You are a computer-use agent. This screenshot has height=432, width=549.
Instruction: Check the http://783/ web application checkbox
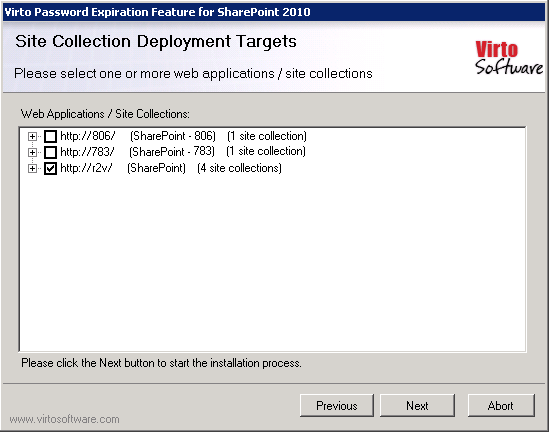coord(50,152)
